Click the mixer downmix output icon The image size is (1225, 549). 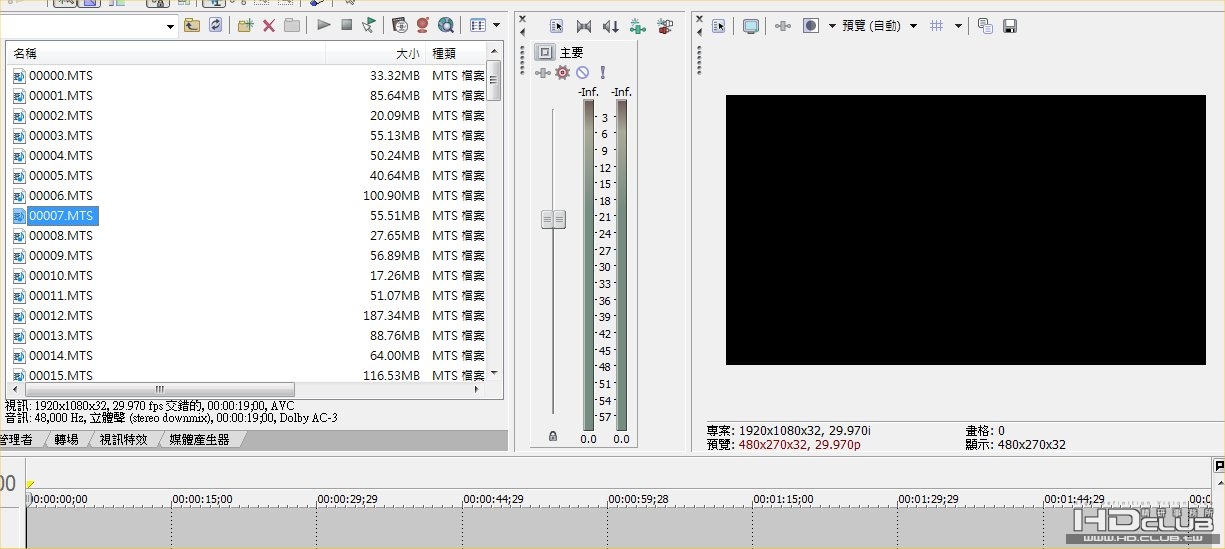click(585, 26)
